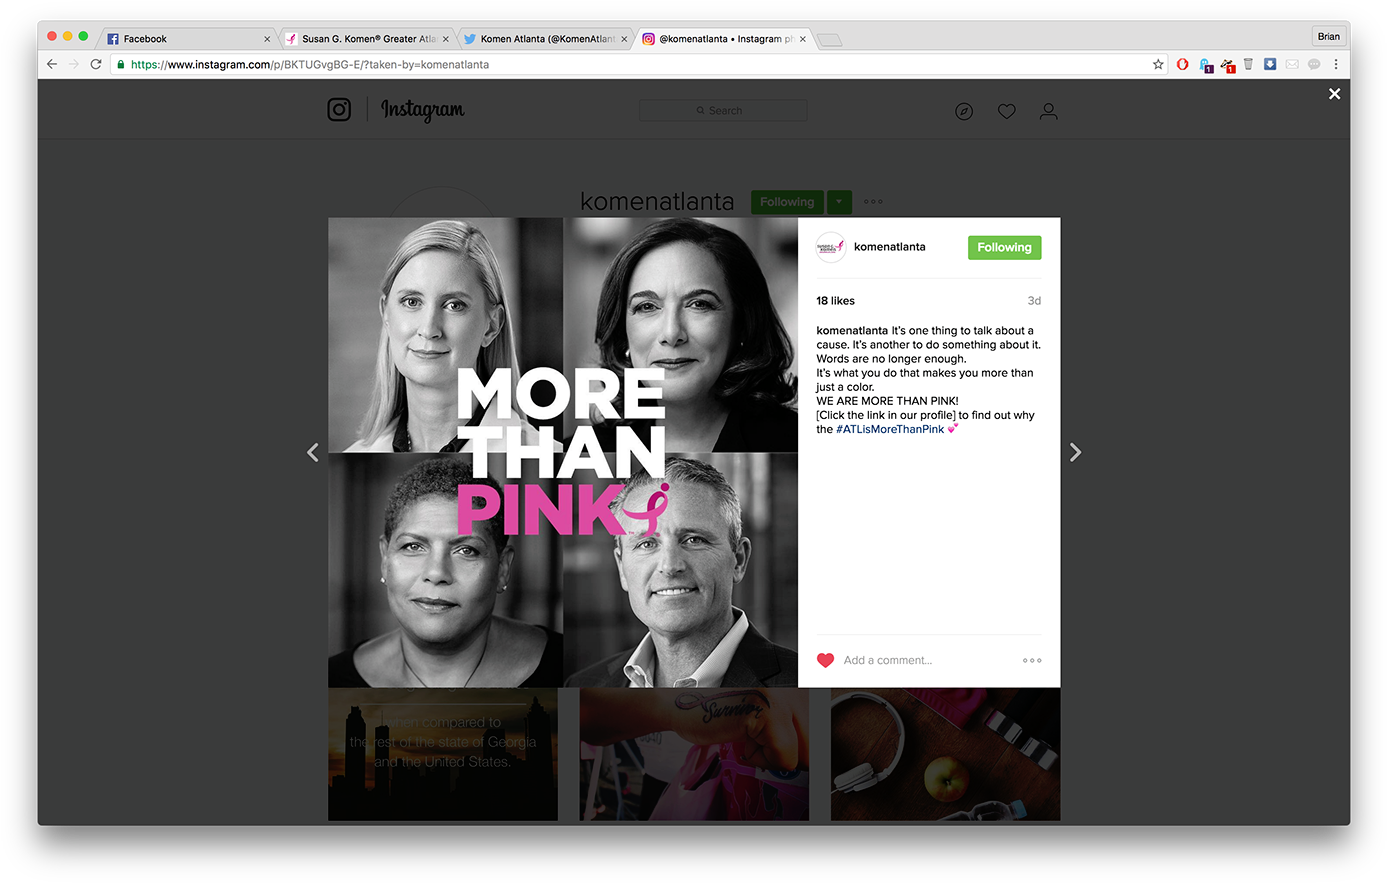Go to next post arrow
Viewport: 1387px width, 883px height.
[x=1075, y=453]
